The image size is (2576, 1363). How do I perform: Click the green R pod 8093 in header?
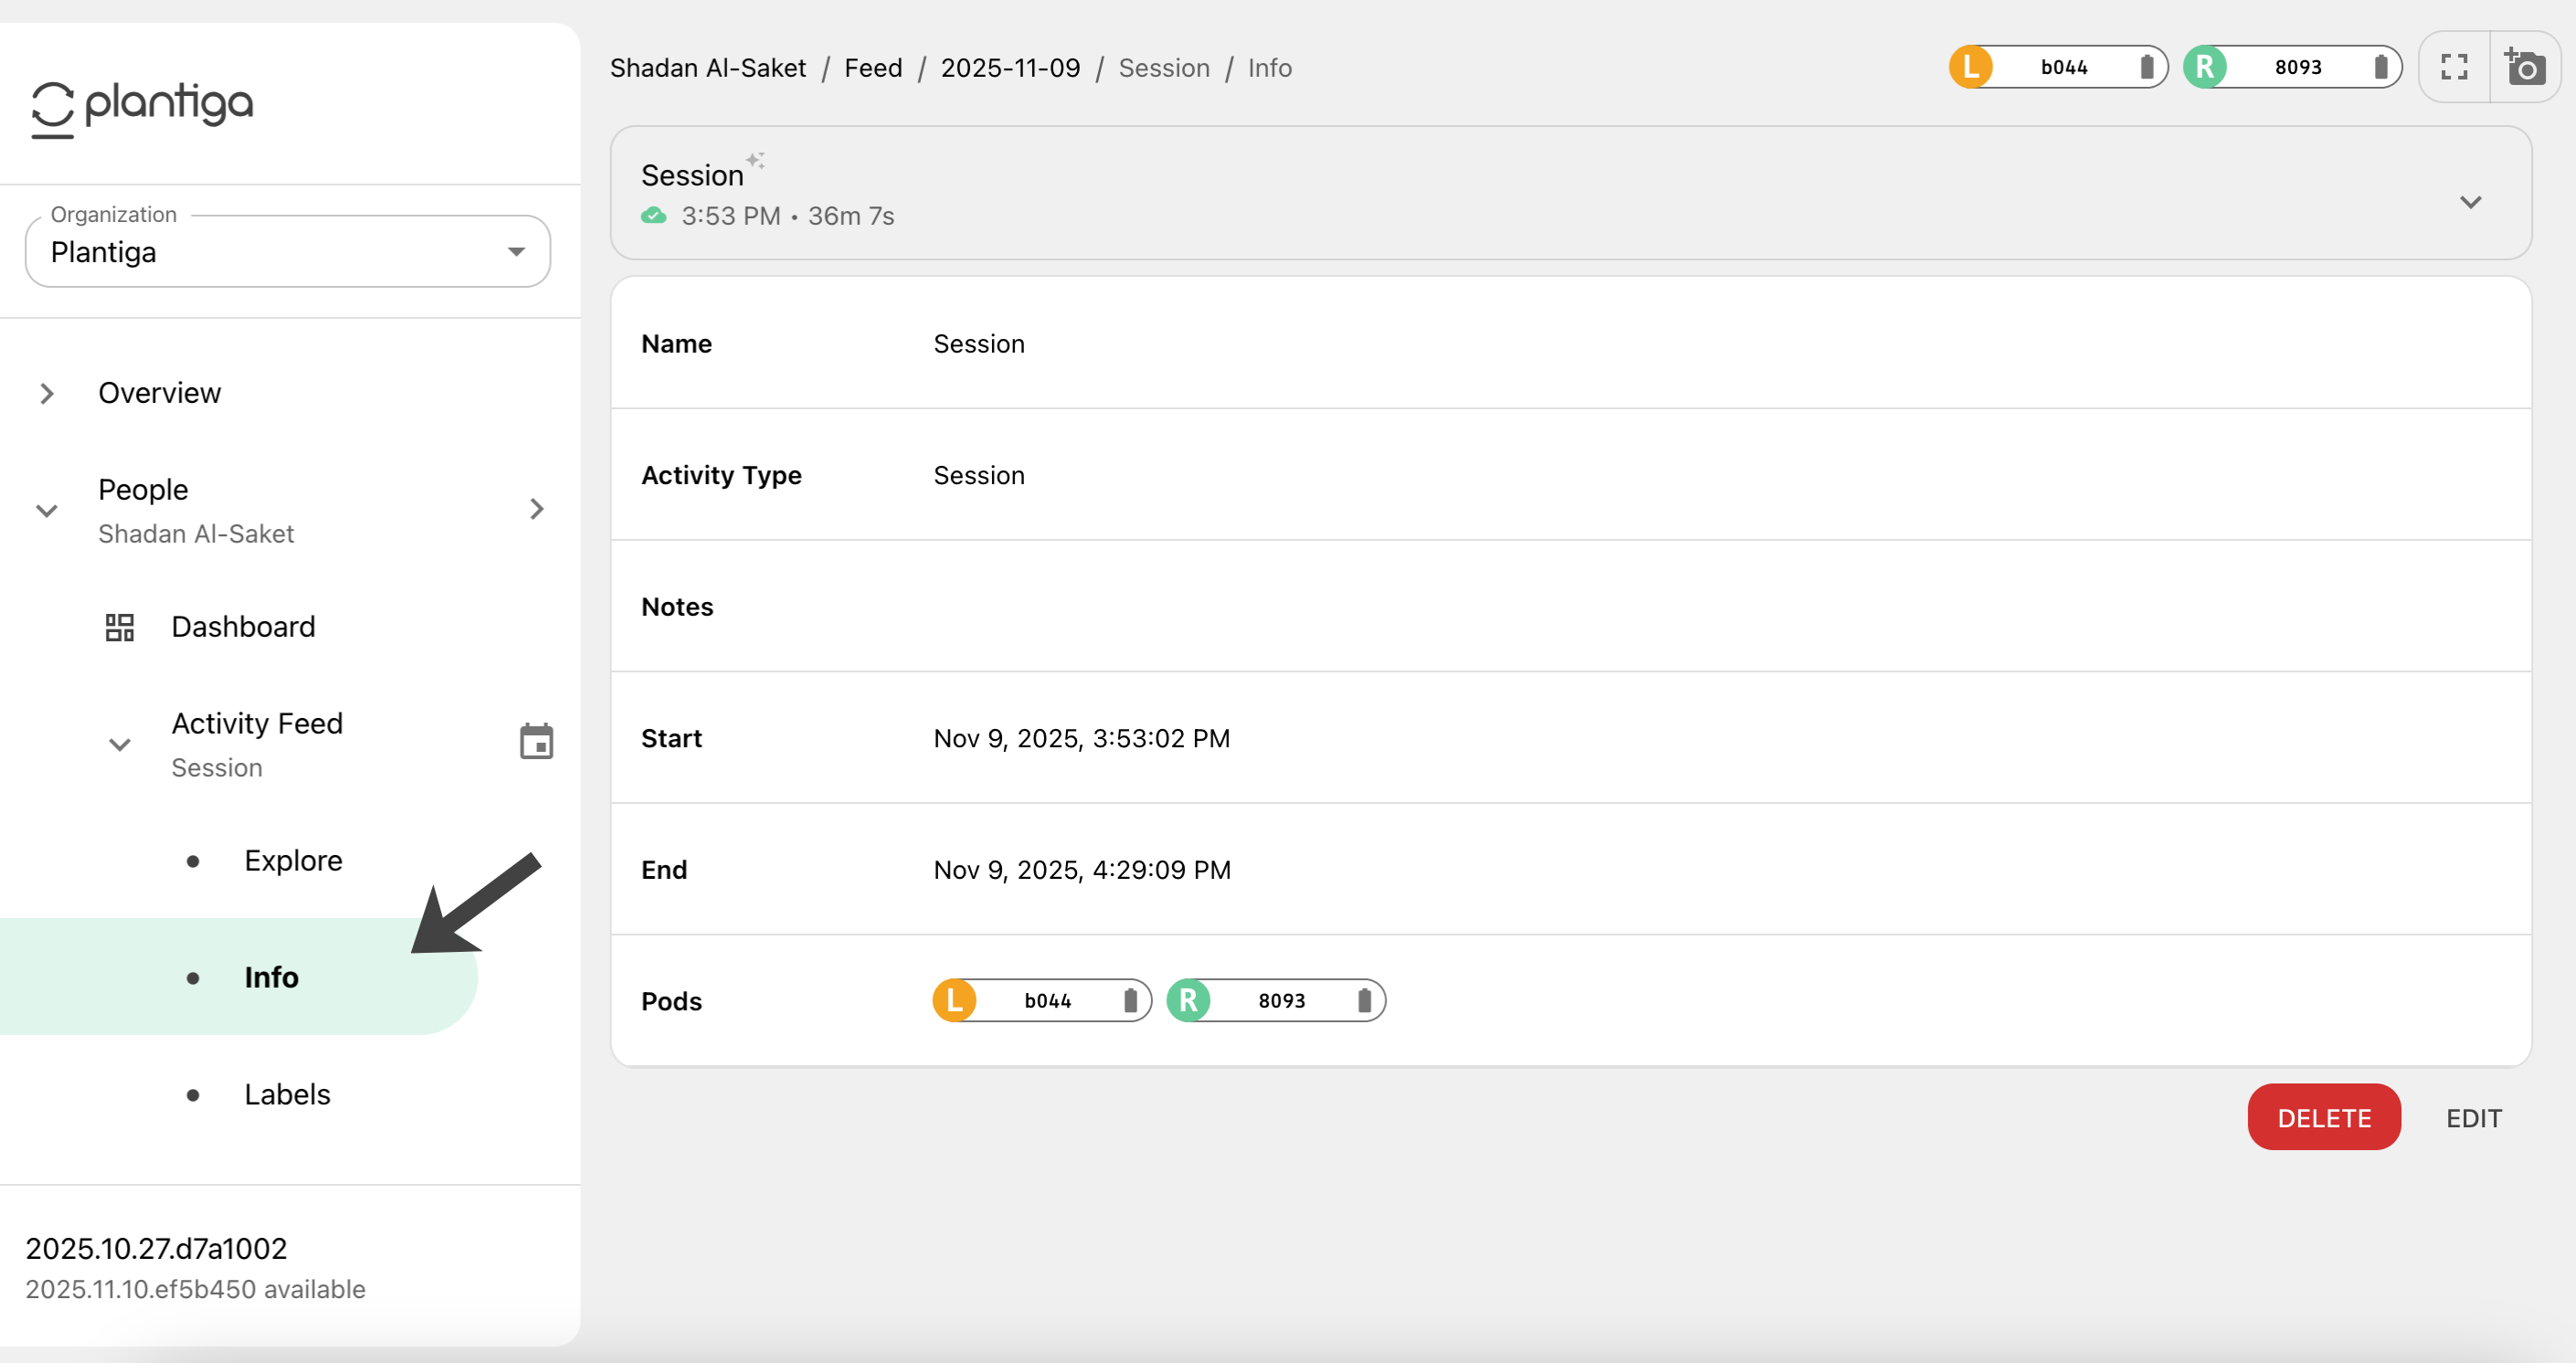point(2292,67)
